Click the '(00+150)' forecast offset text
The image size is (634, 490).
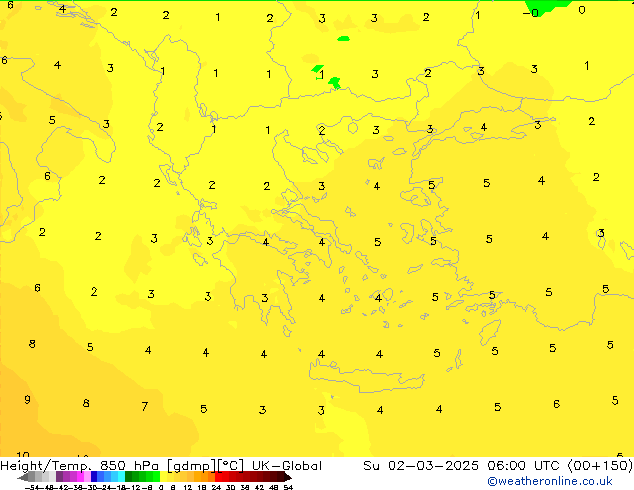click(600, 466)
